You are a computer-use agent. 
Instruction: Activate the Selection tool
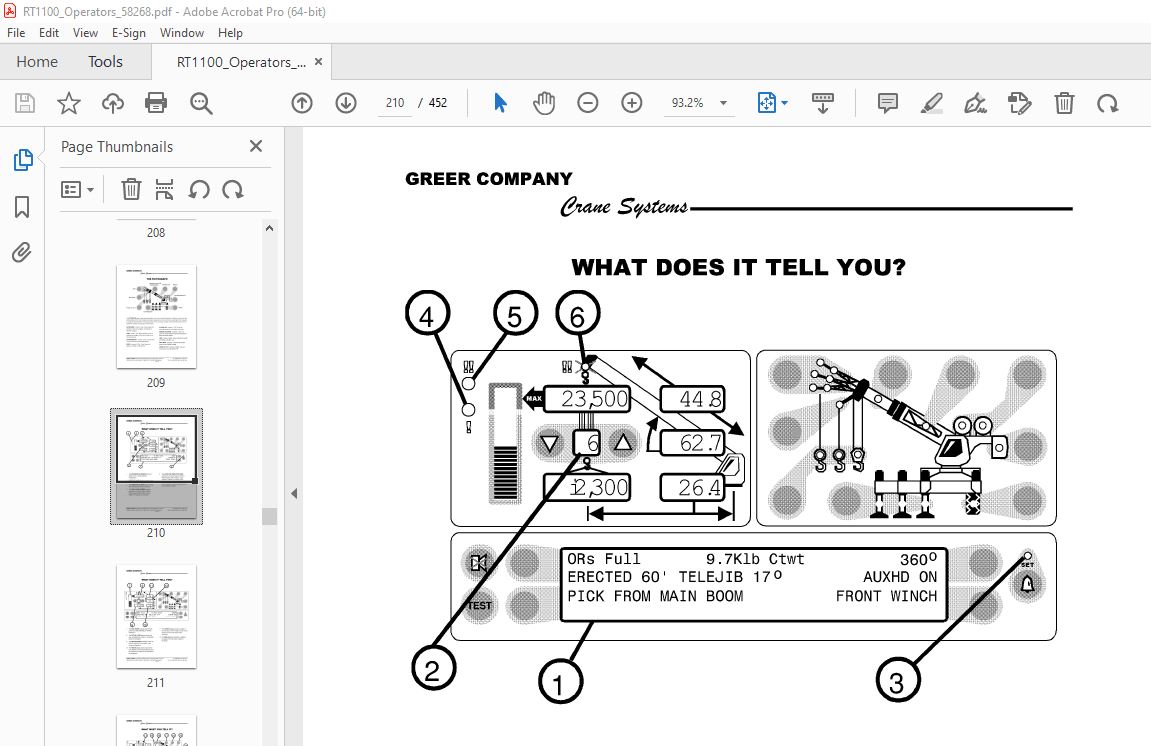click(x=499, y=103)
